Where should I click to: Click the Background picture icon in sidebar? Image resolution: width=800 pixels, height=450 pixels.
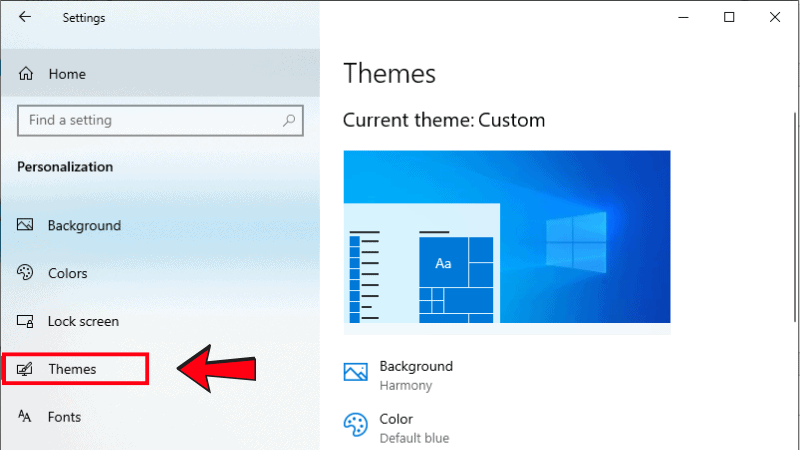tap(27, 226)
